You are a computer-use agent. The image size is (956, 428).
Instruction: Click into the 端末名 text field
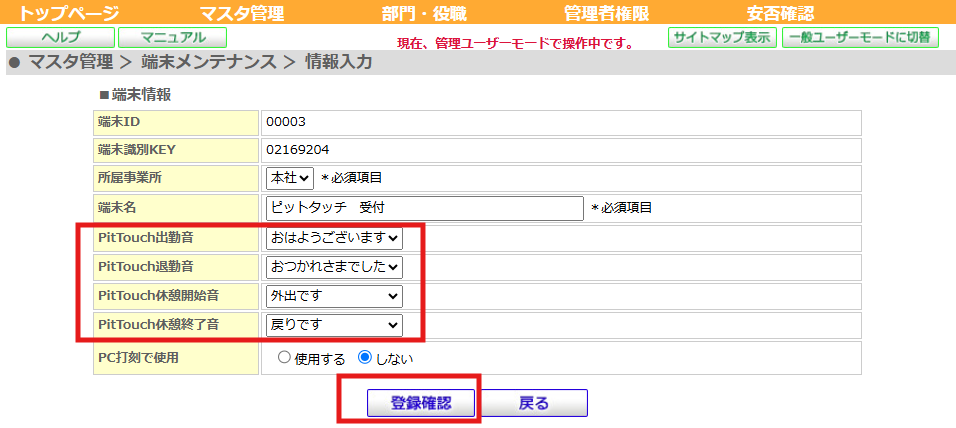coord(424,208)
